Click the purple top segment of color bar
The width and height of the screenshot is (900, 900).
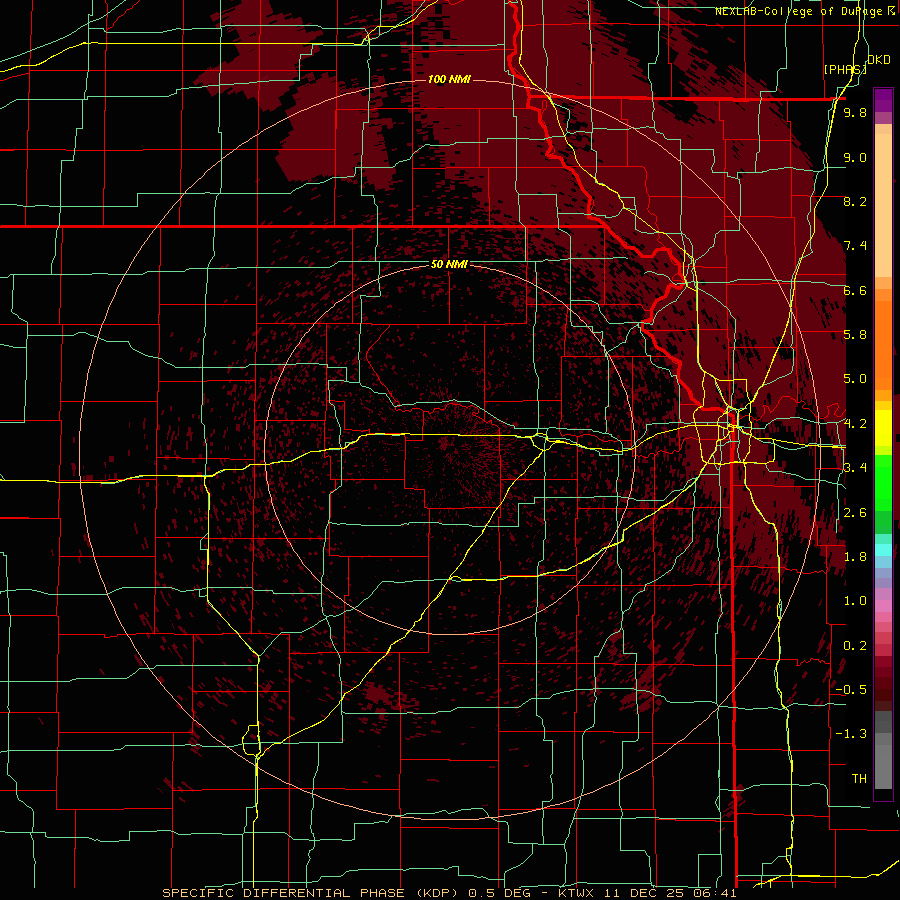tap(883, 100)
